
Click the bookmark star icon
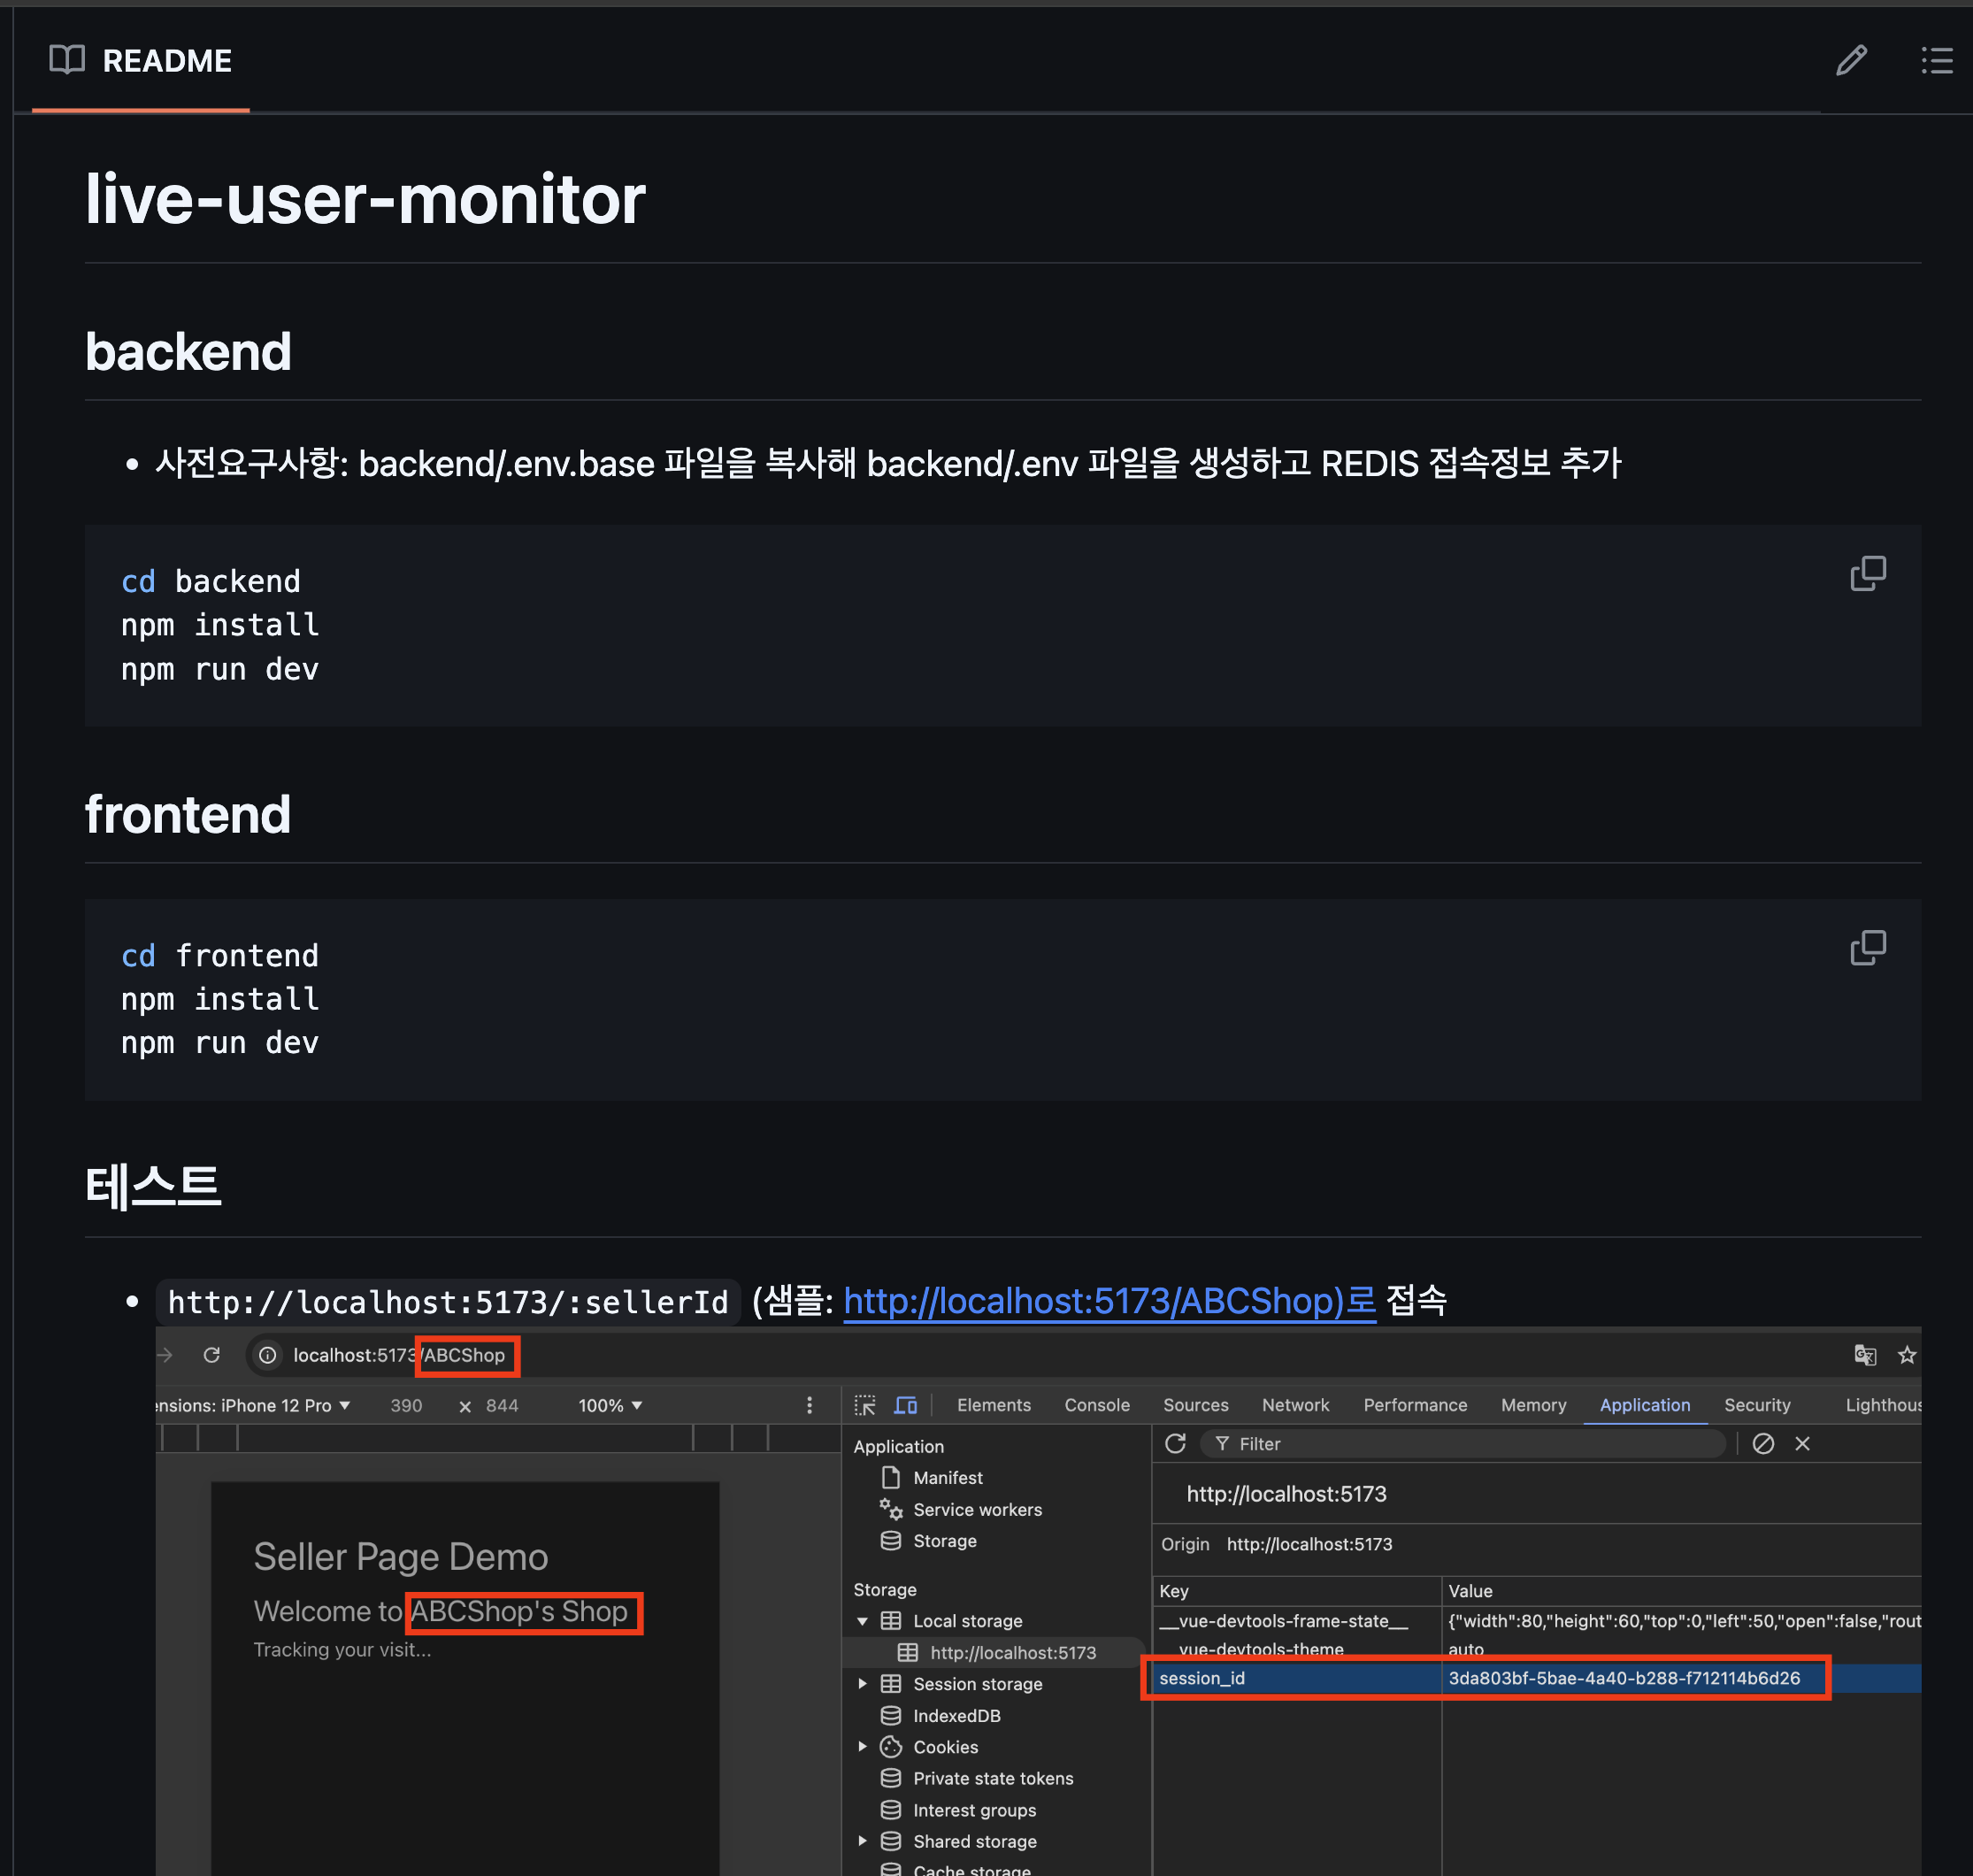tap(1907, 1355)
